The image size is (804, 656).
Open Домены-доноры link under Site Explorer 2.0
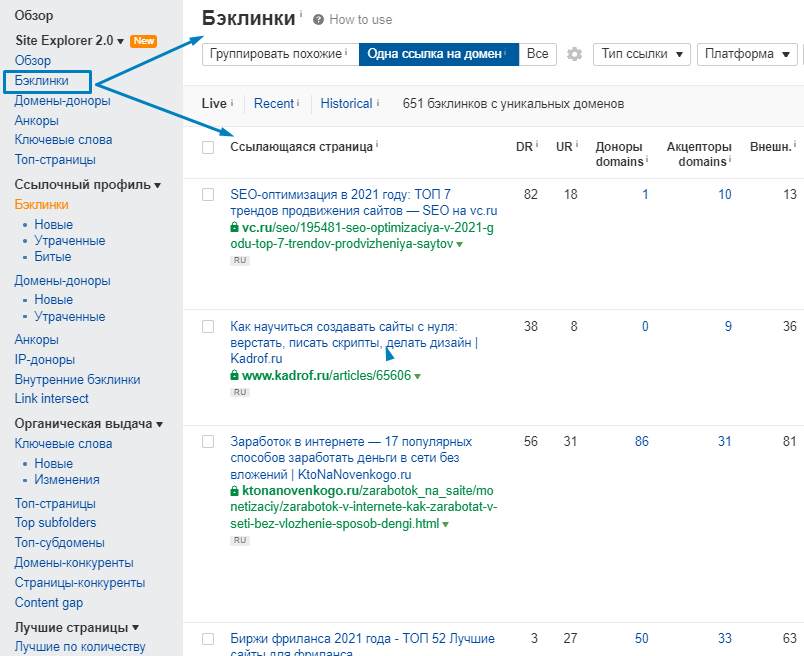[63, 101]
